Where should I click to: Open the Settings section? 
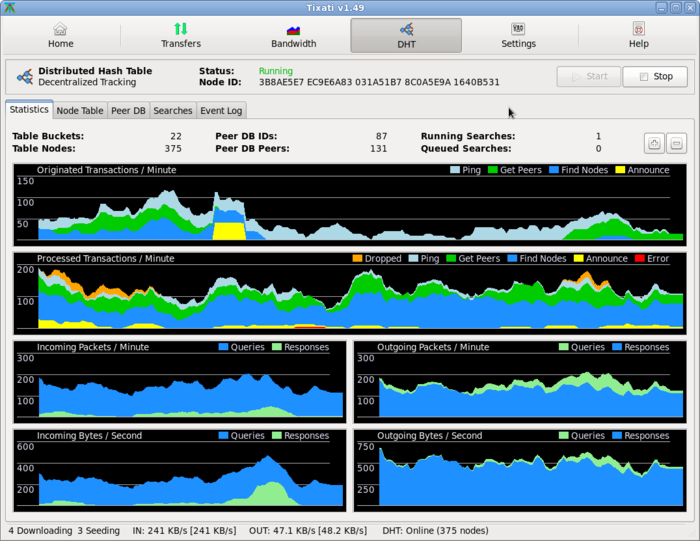(x=518, y=36)
